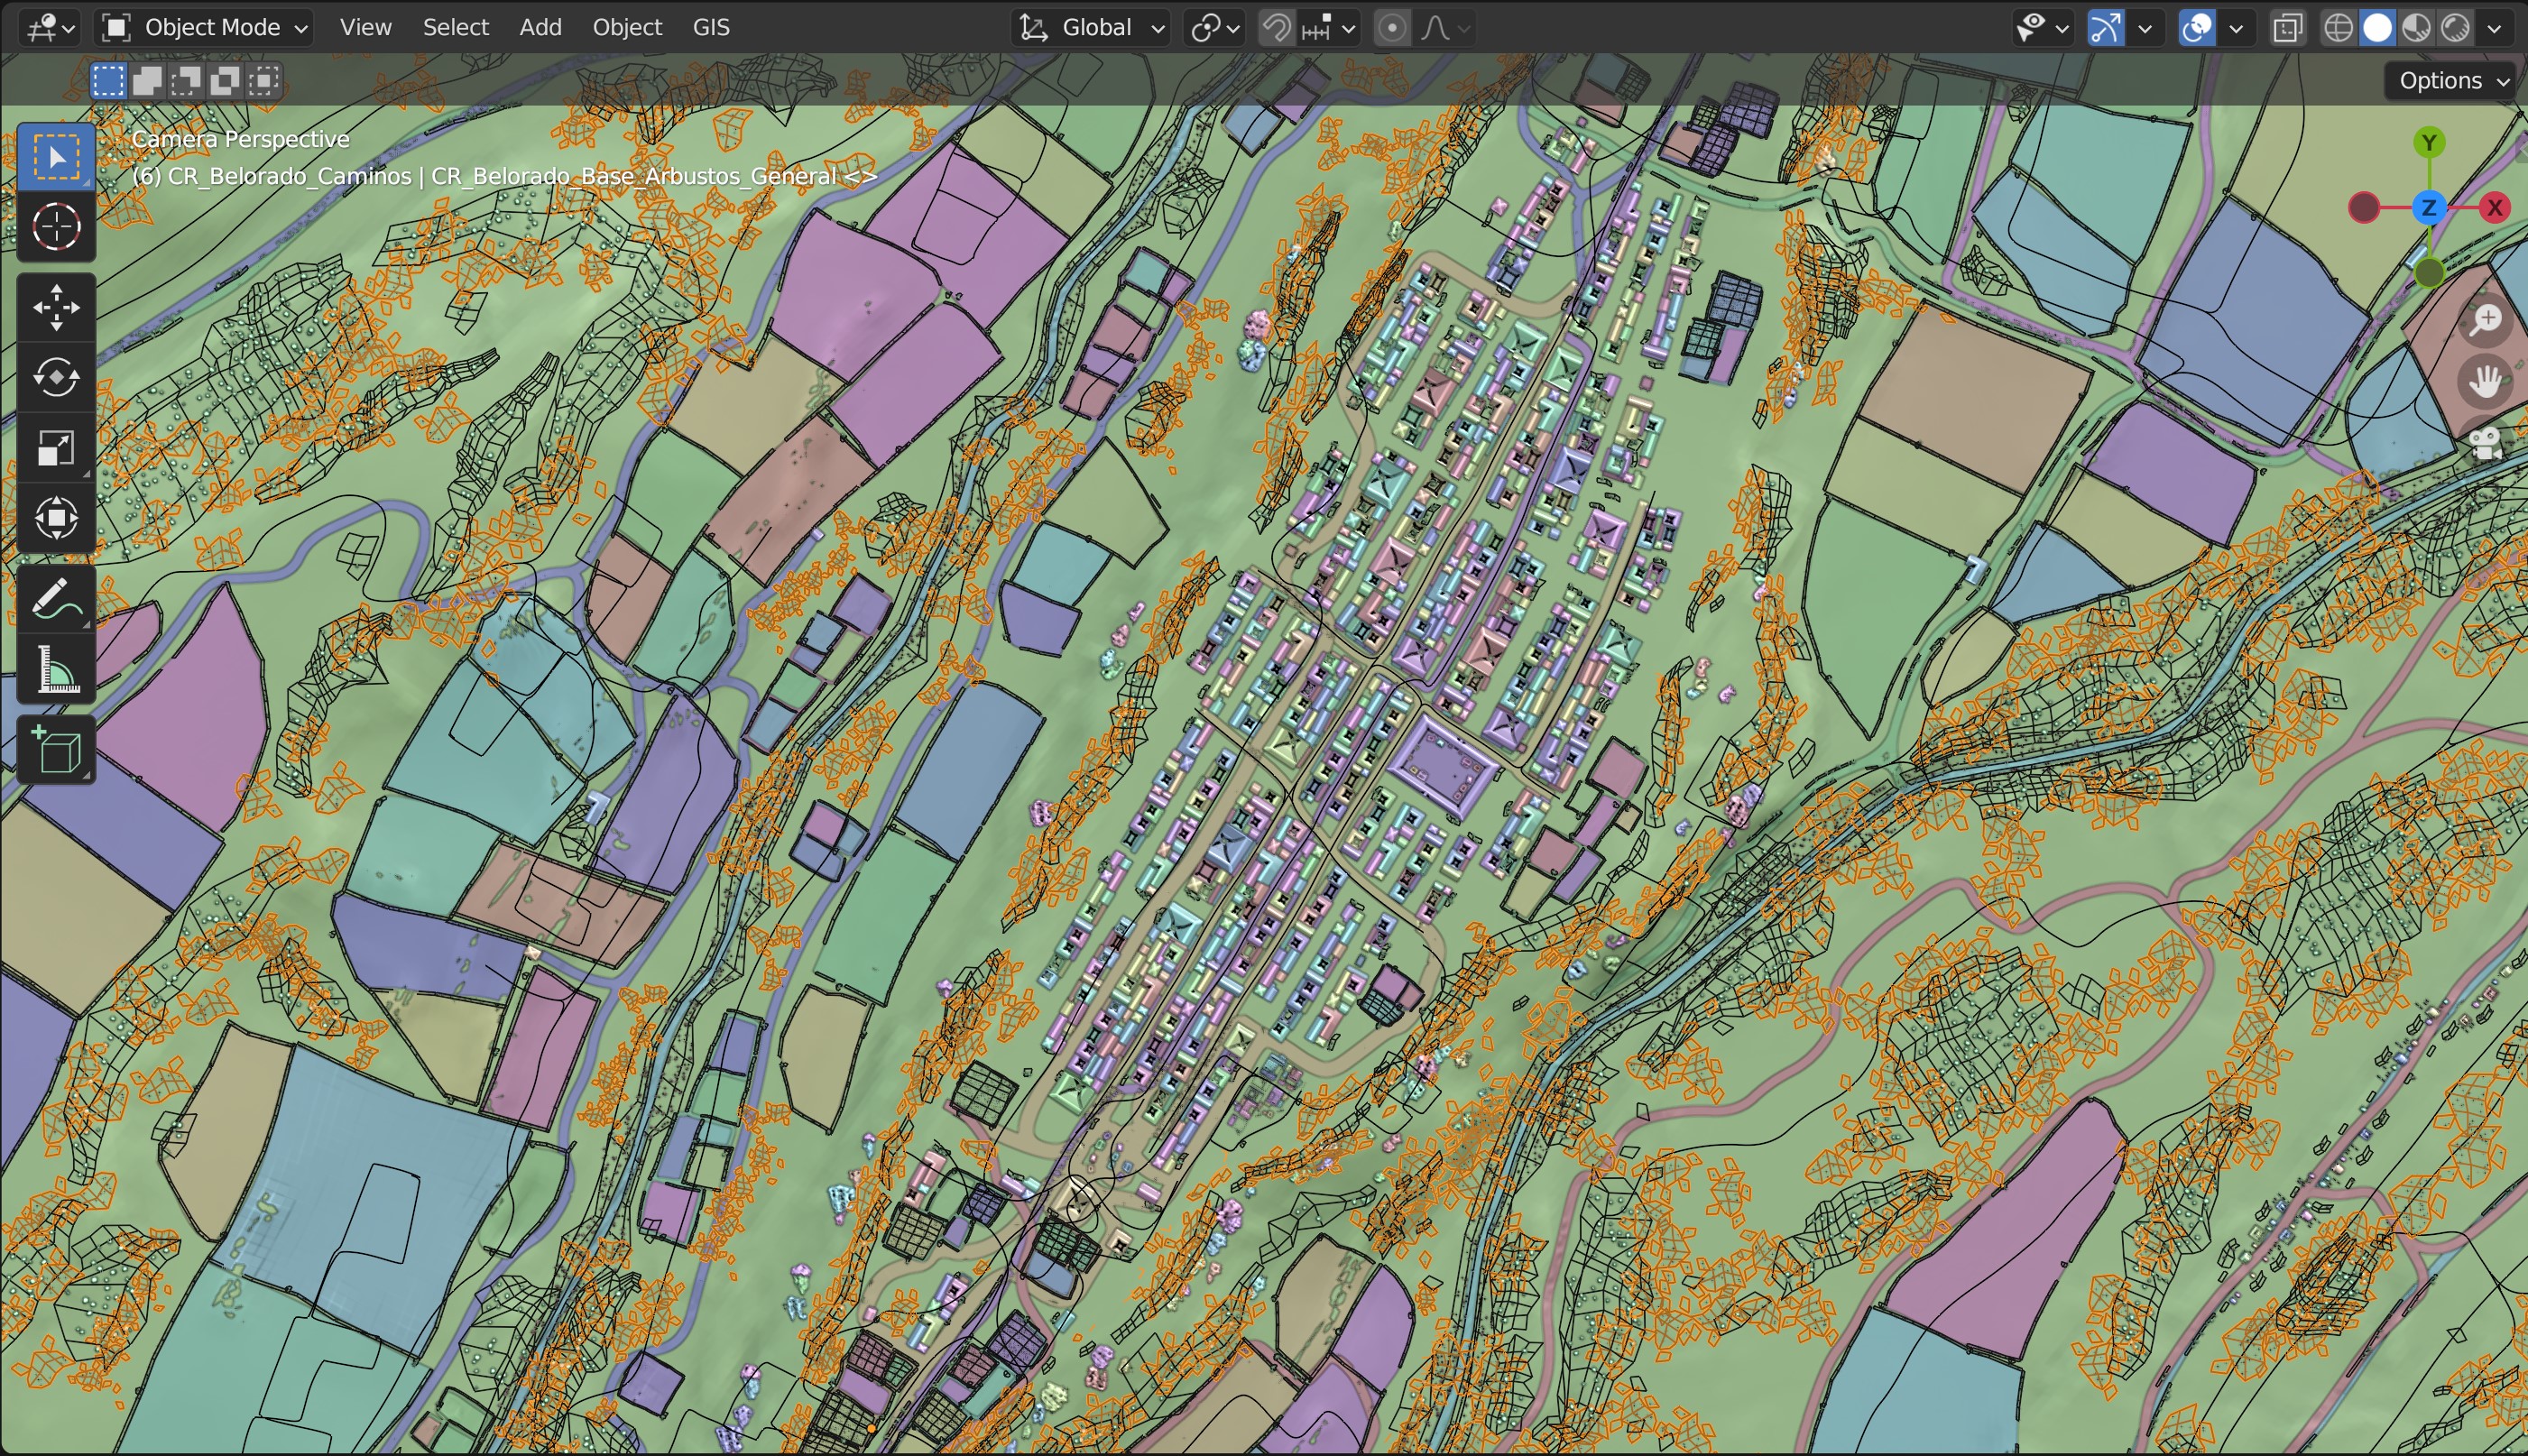The width and height of the screenshot is (2528, 1456).
Task: Choose the Annotate pencil tool
Action: click(x=56, y=599)
